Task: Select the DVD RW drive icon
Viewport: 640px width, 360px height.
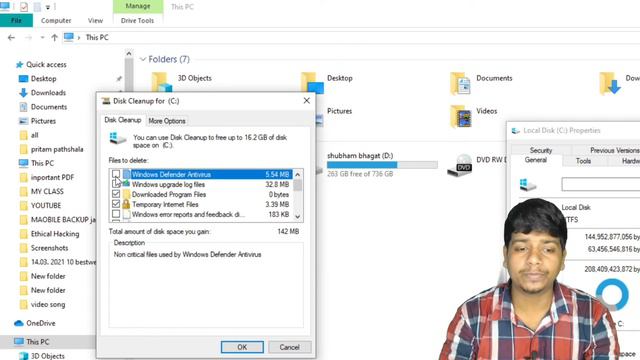Action: tap(460, 164)
